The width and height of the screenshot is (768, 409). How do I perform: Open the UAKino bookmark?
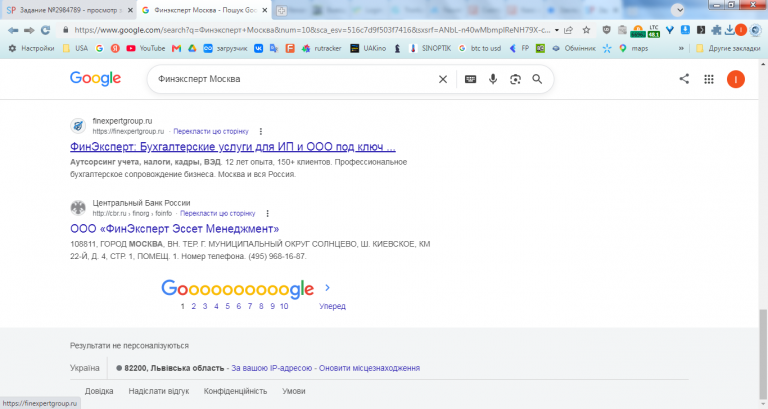(x=368, y=48)
